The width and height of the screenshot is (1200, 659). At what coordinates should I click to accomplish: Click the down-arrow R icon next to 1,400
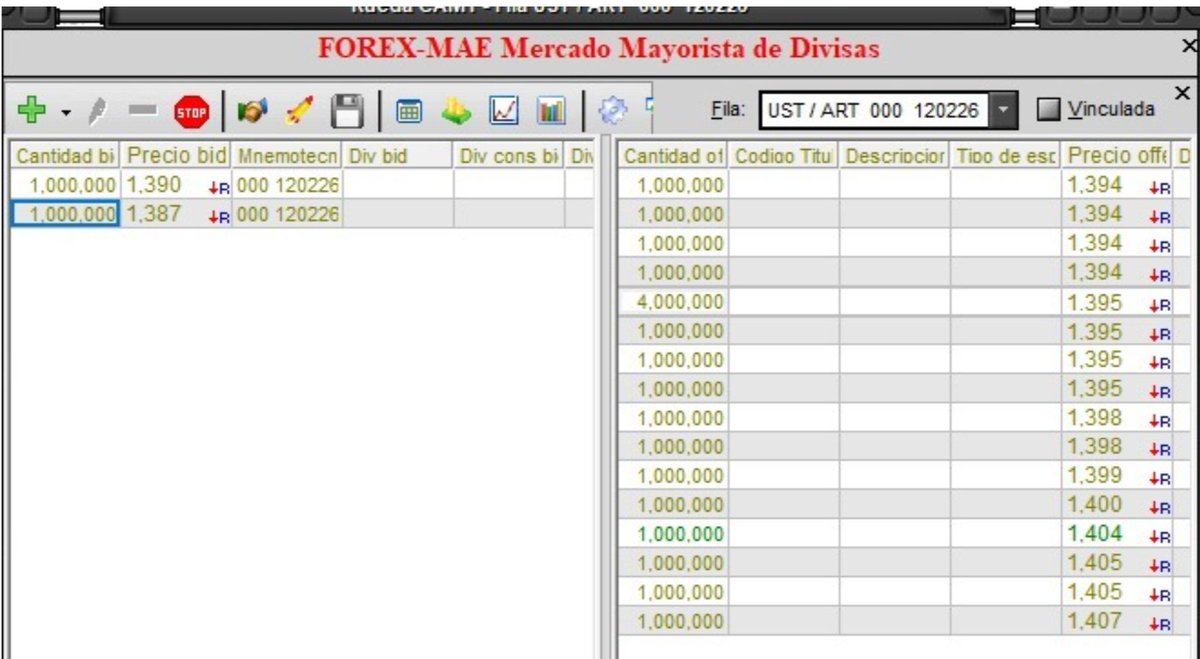pos(1159,508)
